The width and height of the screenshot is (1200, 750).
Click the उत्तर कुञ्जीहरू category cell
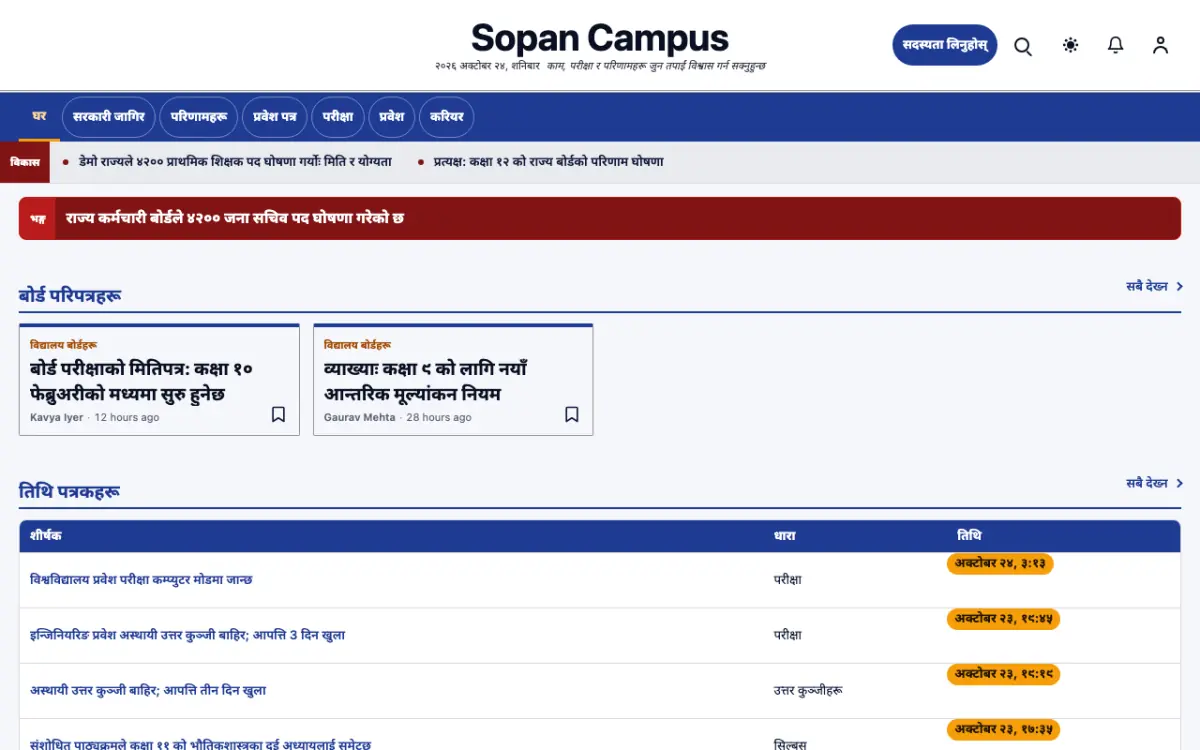click(x=806, y=690)
